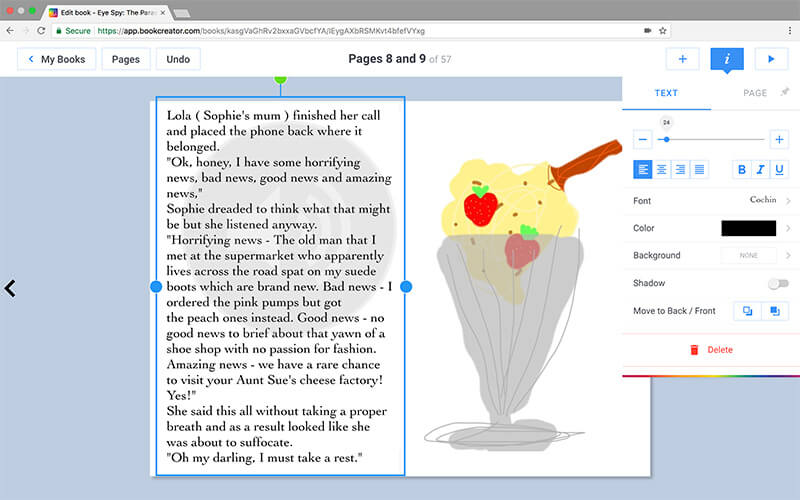
Task: Select the TEXT tab
Action: tap(666, 93)
